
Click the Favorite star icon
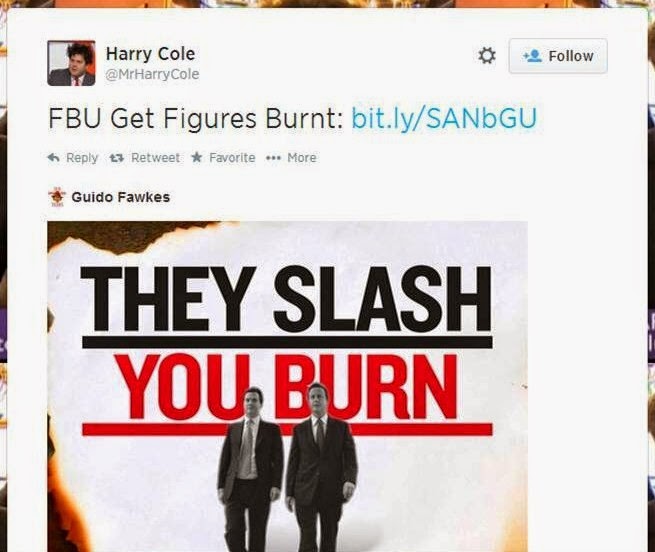[197, 157]
